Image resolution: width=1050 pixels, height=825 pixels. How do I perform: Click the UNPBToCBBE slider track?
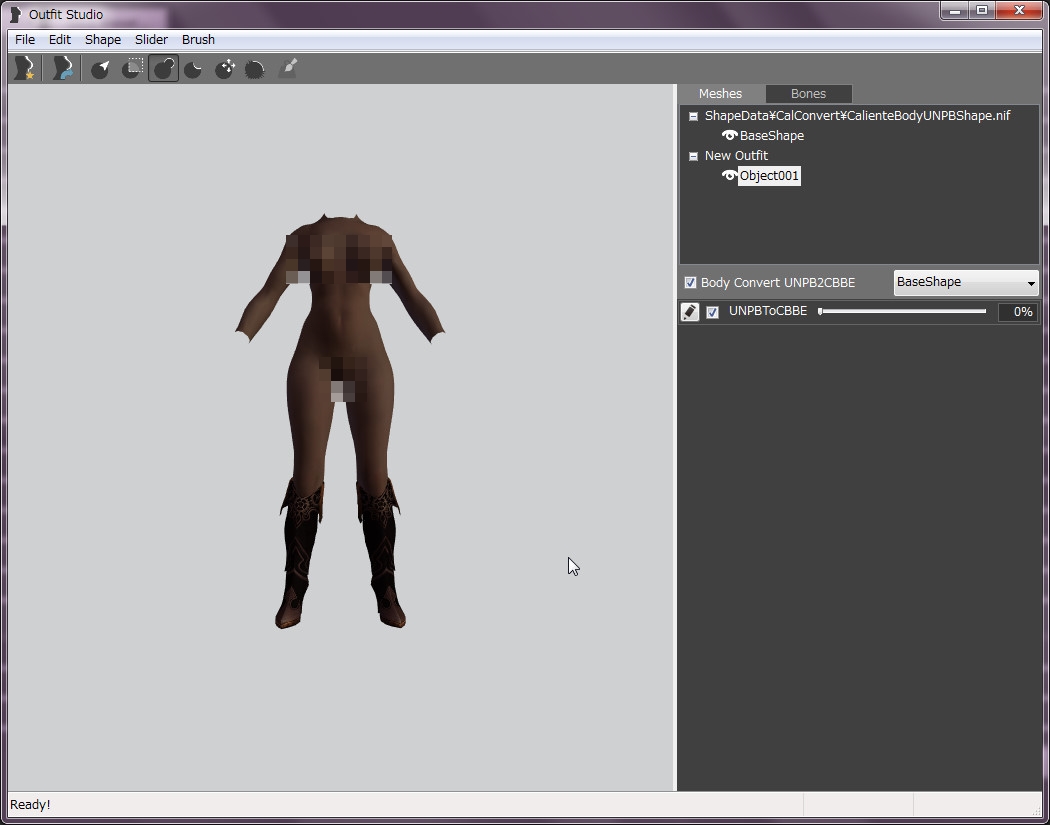pos(902,311)
